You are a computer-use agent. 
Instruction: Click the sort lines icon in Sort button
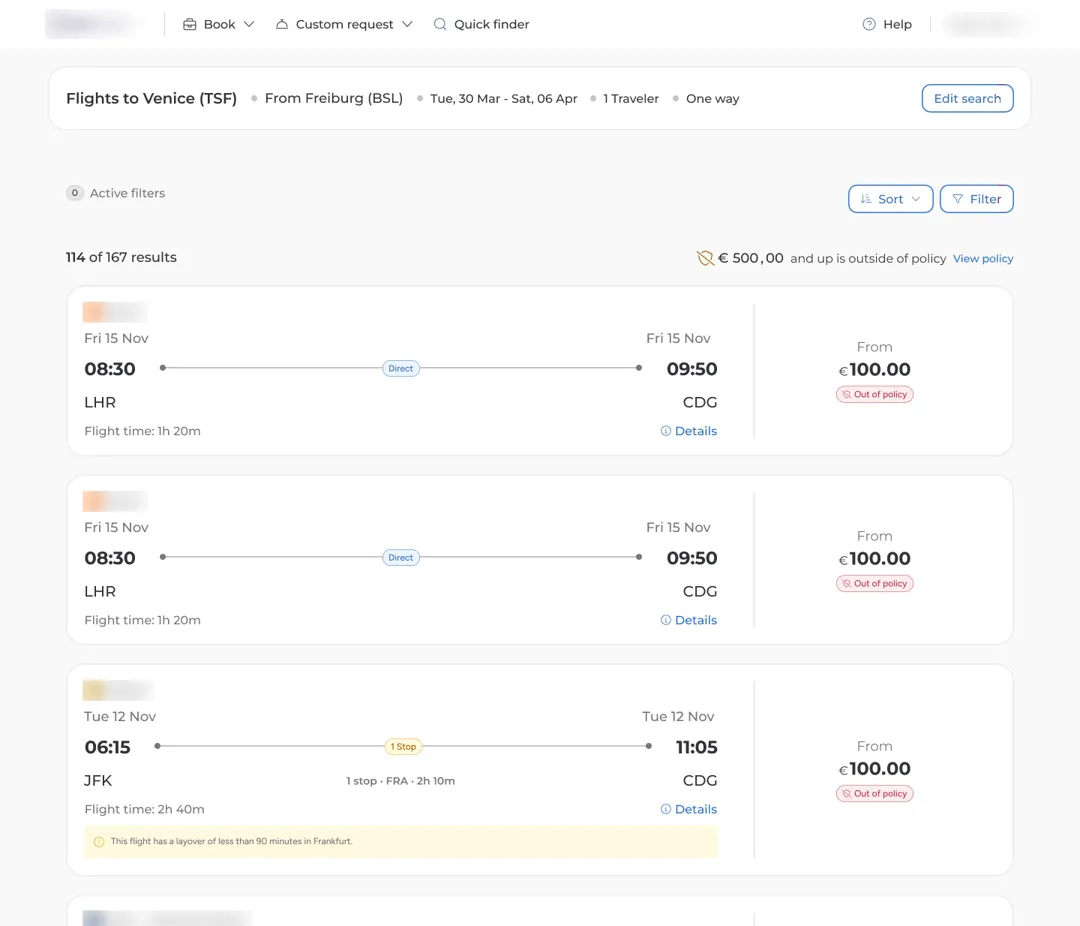pos(866,198)
